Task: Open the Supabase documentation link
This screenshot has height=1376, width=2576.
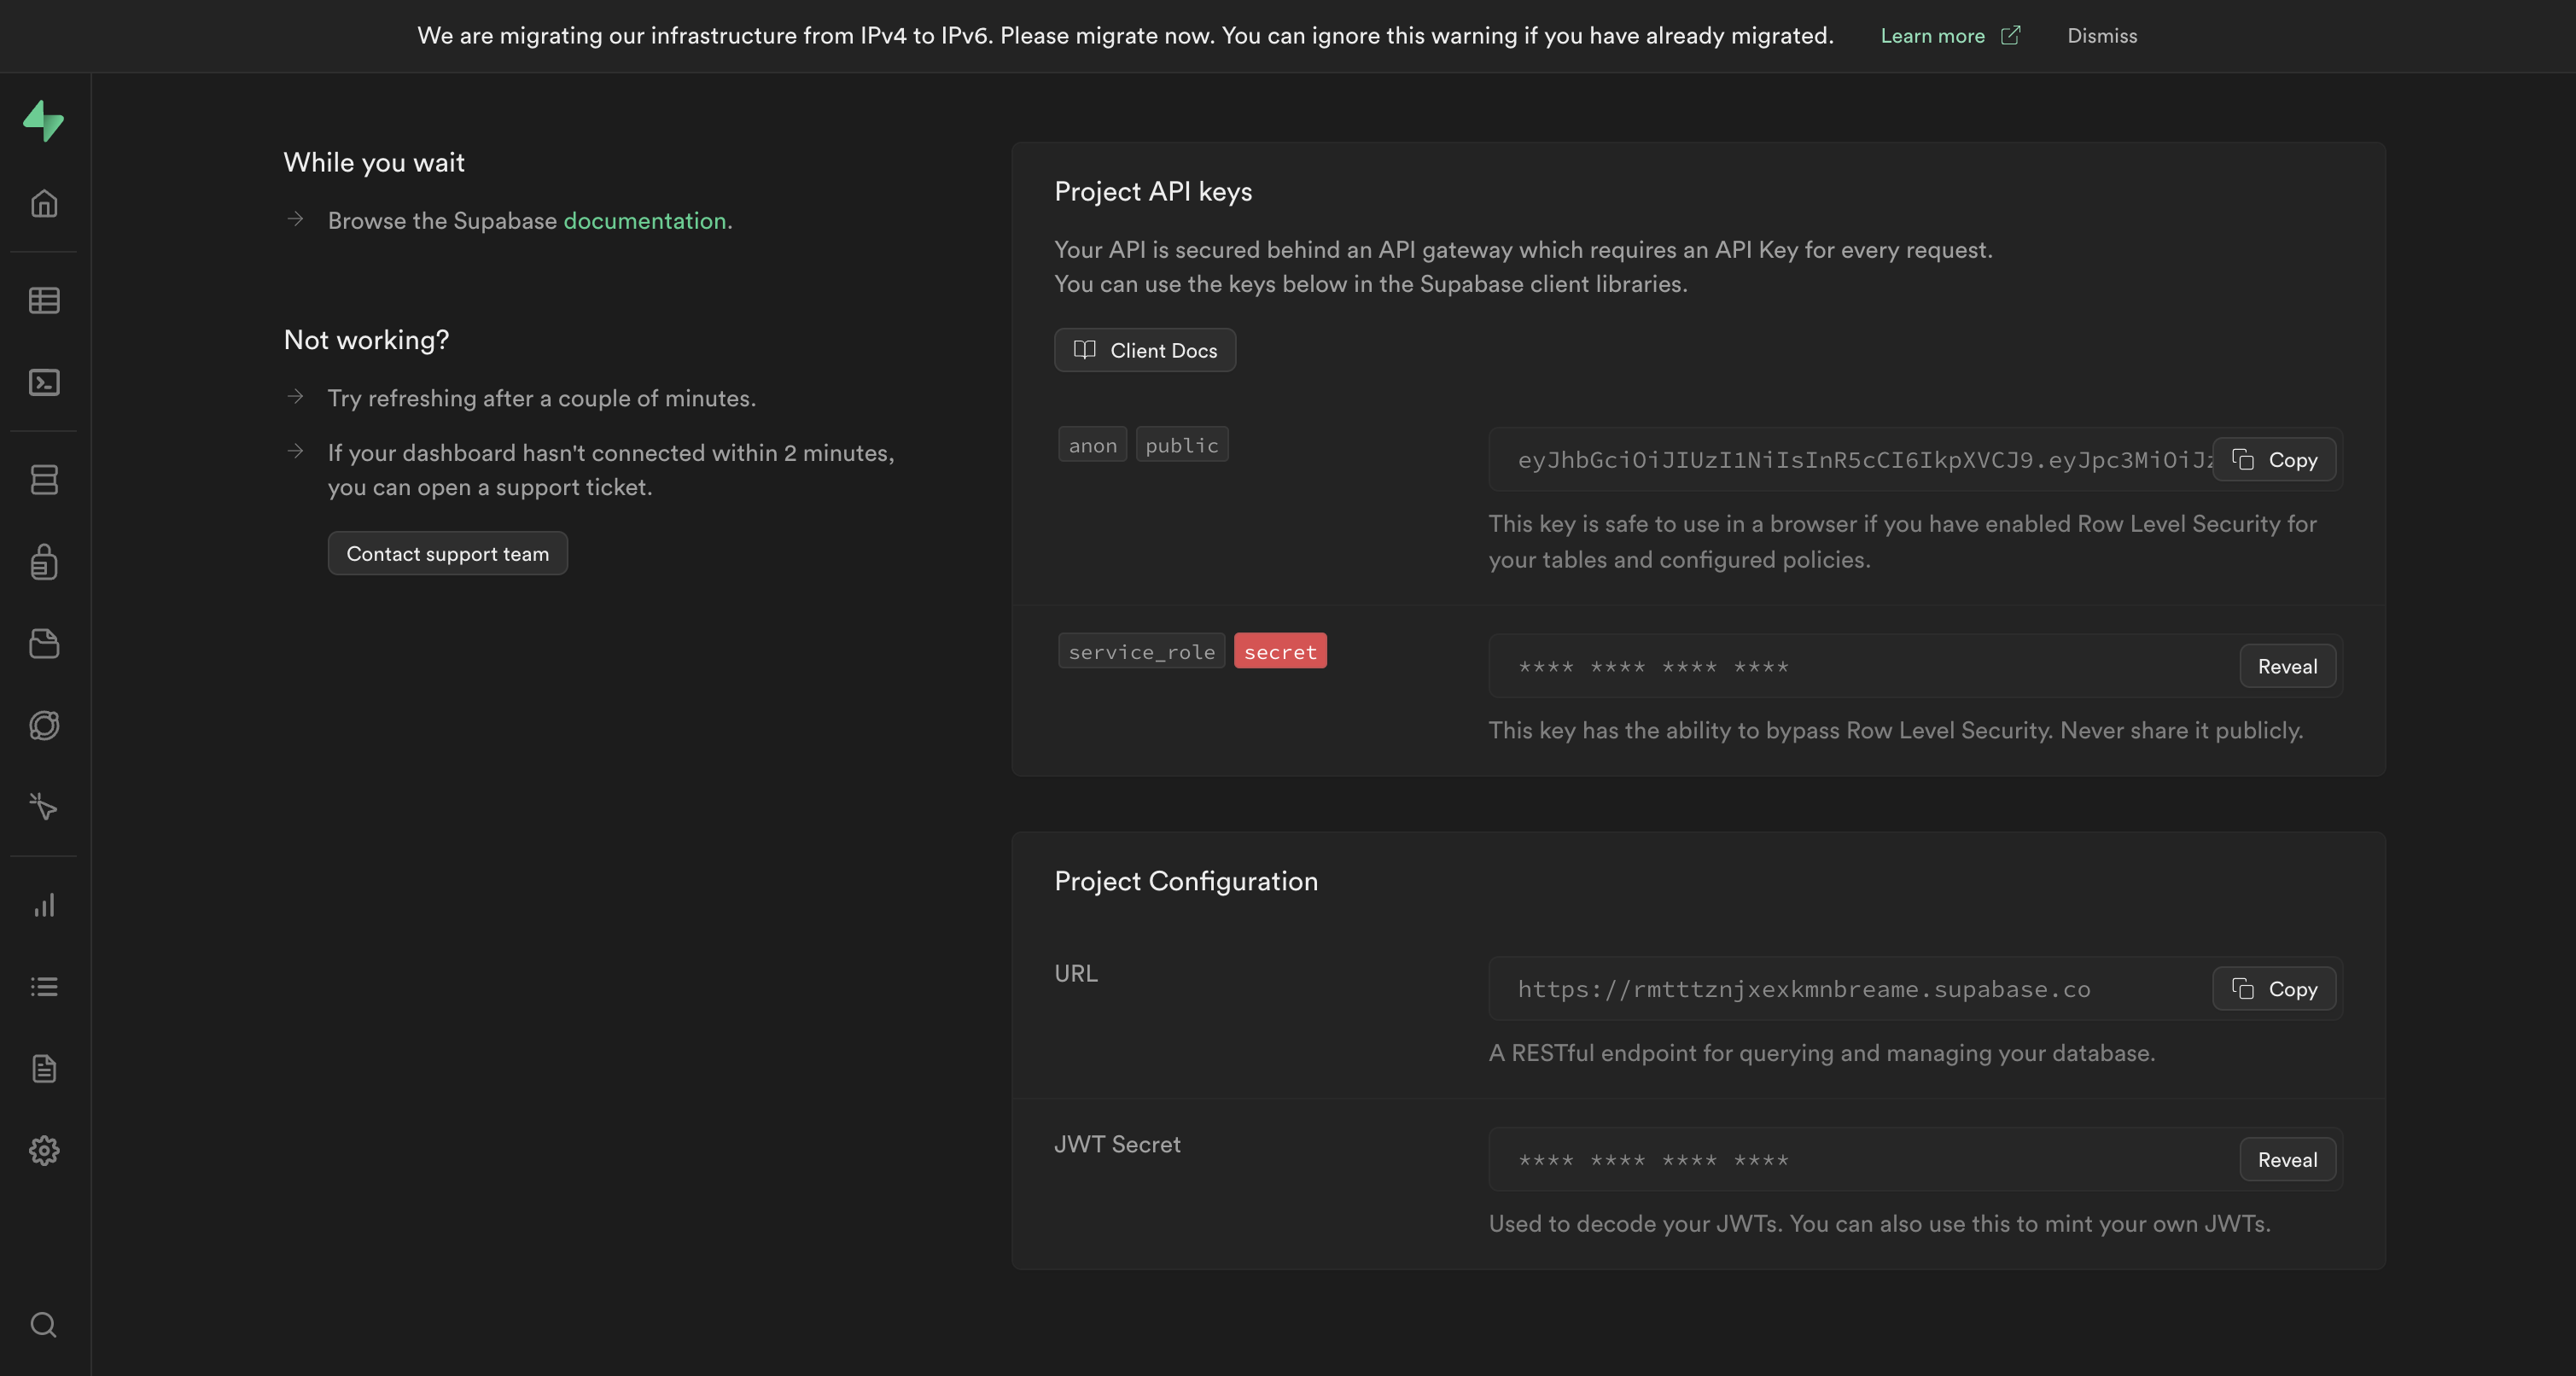Action: pos(645,221)
